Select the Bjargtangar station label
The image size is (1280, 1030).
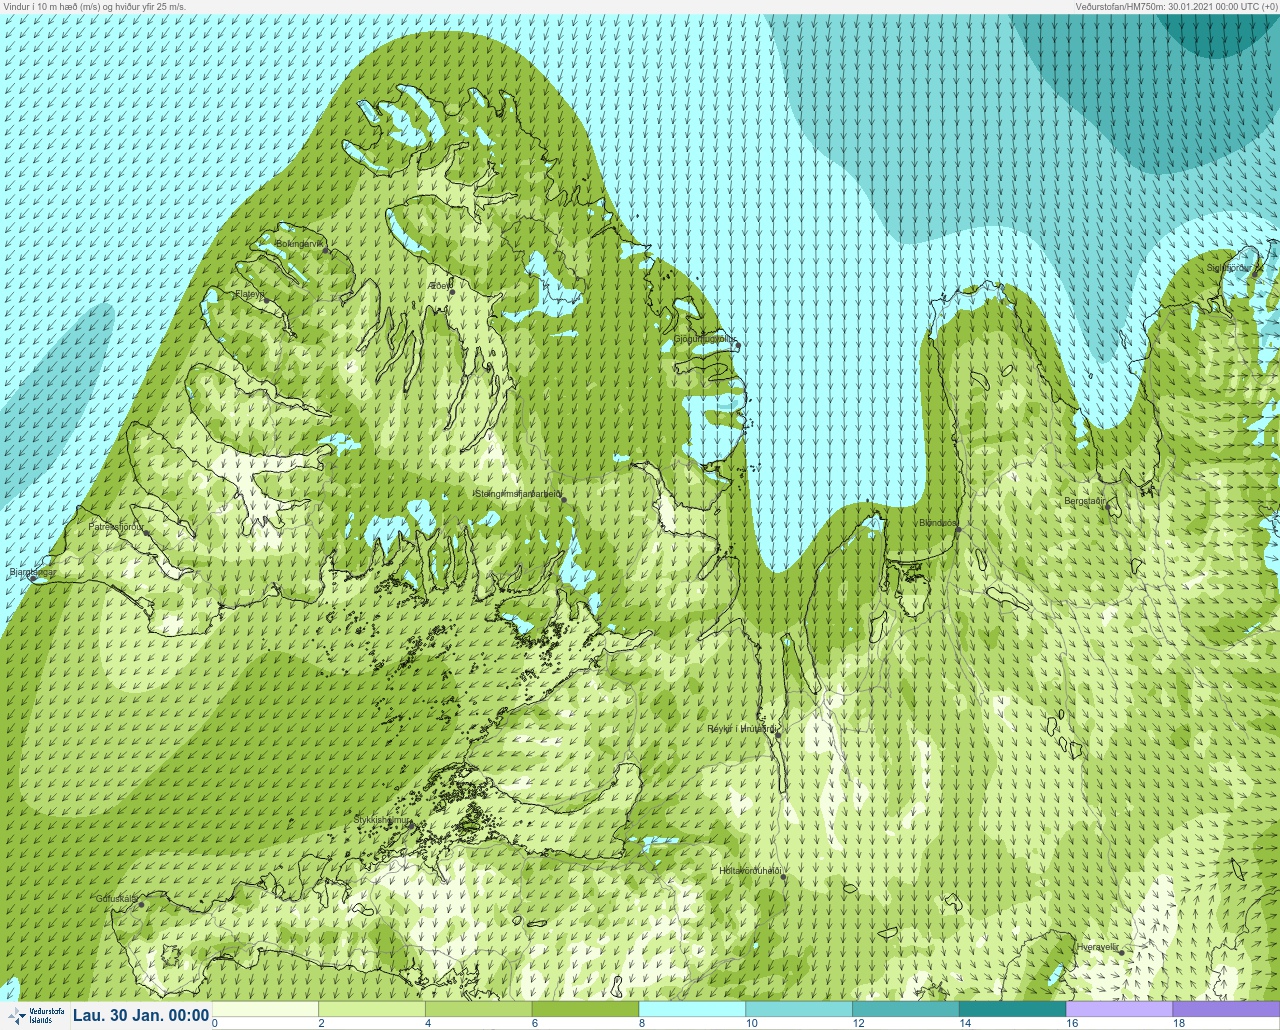pos(32,573)
